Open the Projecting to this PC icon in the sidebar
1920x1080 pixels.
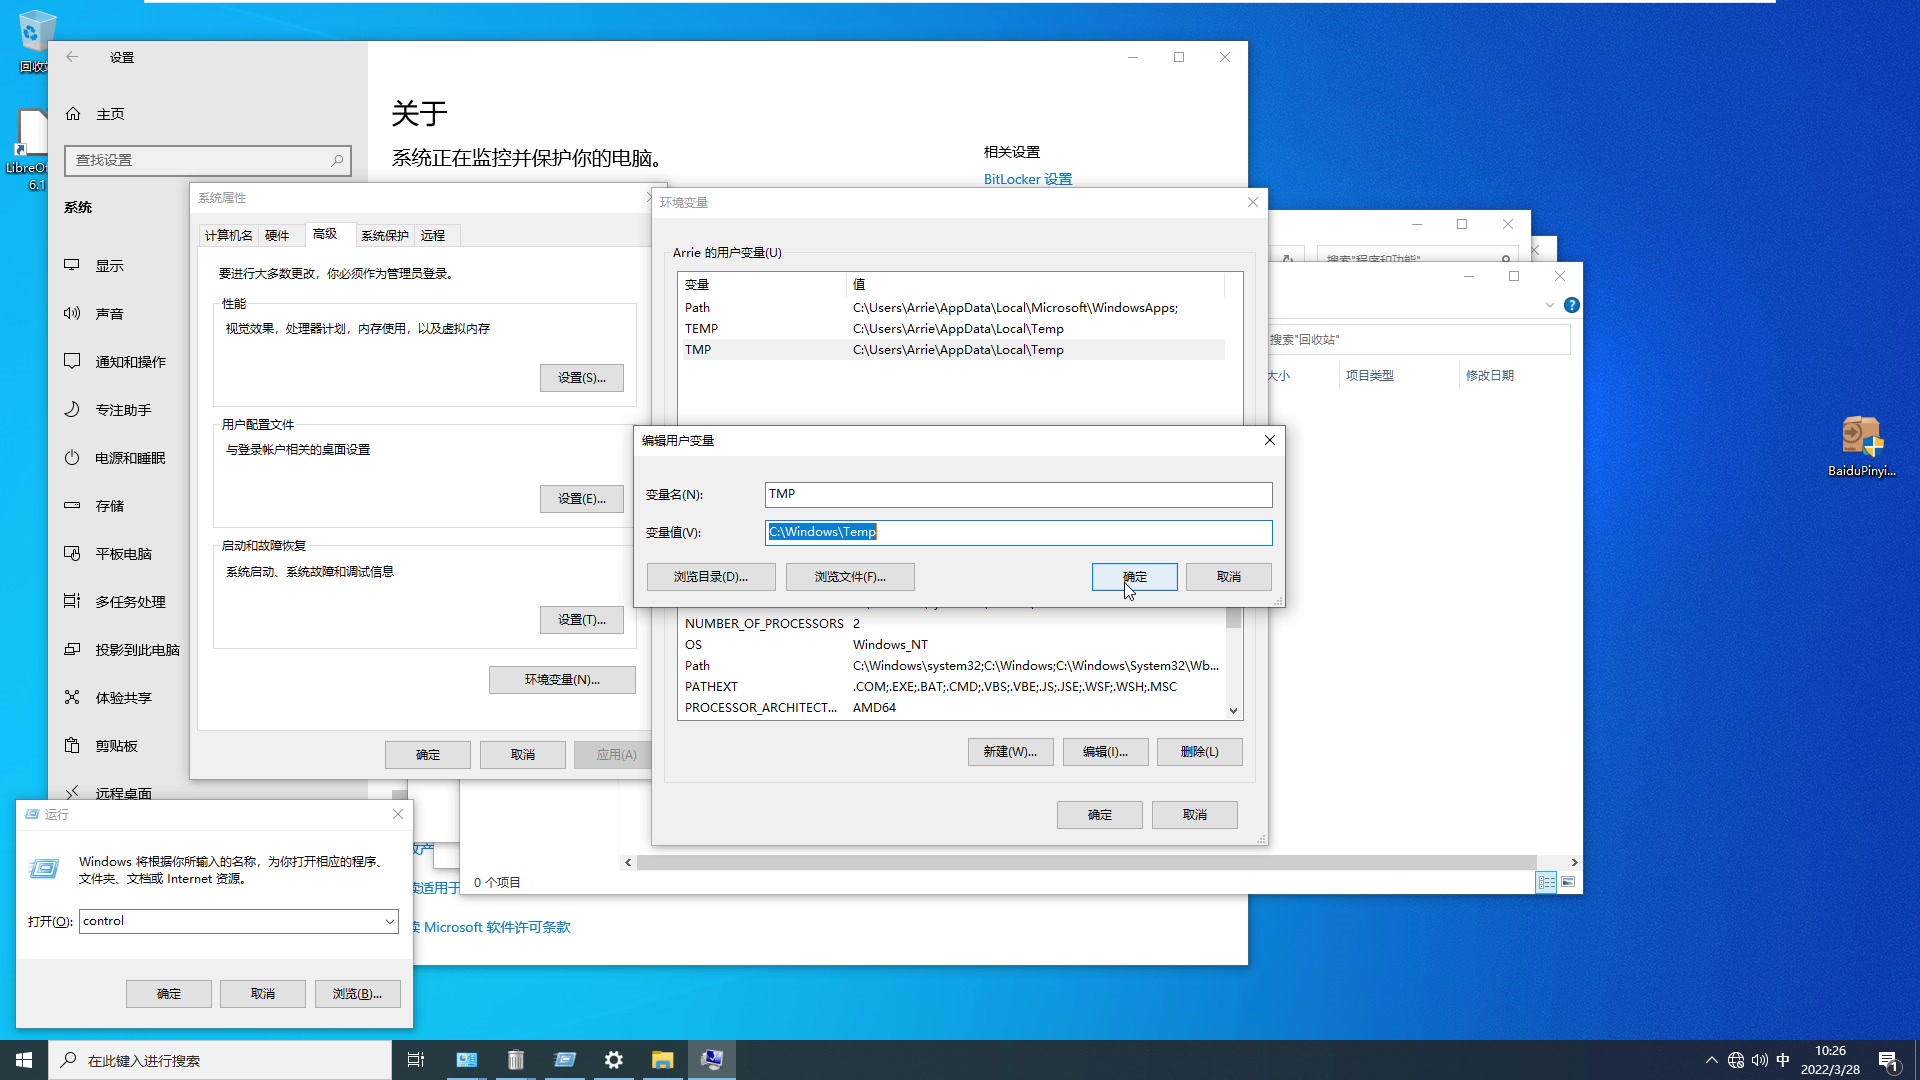tap(72, 649)
